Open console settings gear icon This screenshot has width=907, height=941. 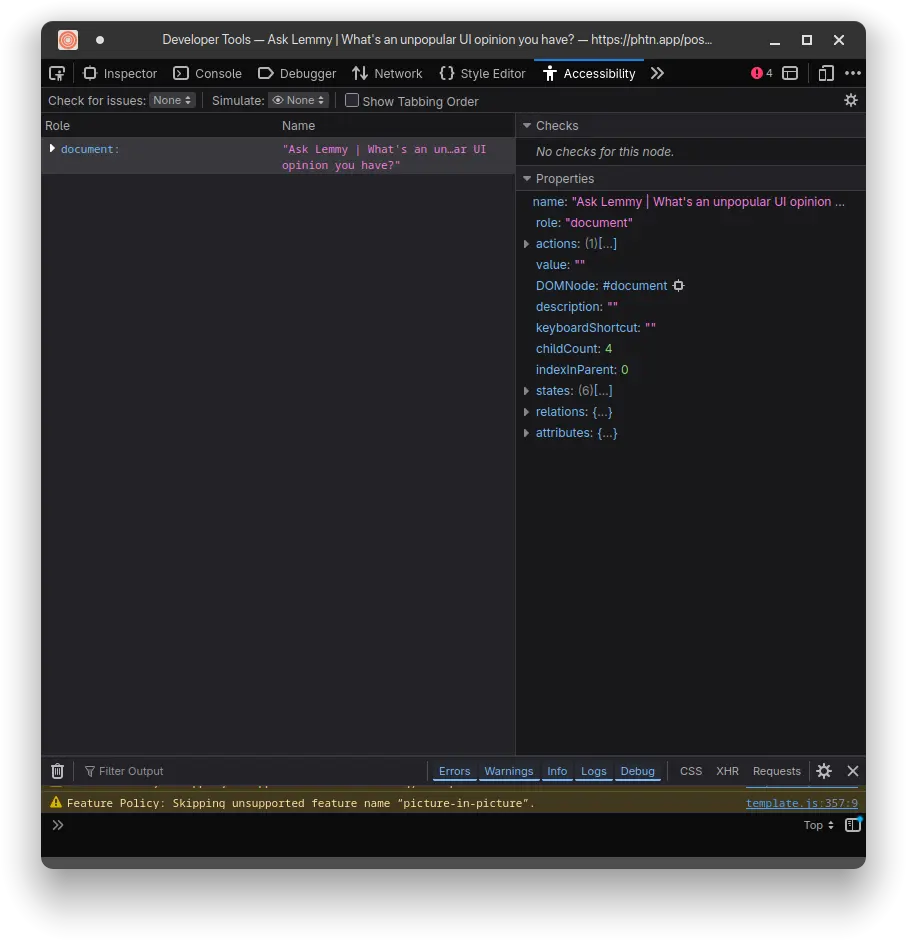pyautogui.click(x=824, y=771)
